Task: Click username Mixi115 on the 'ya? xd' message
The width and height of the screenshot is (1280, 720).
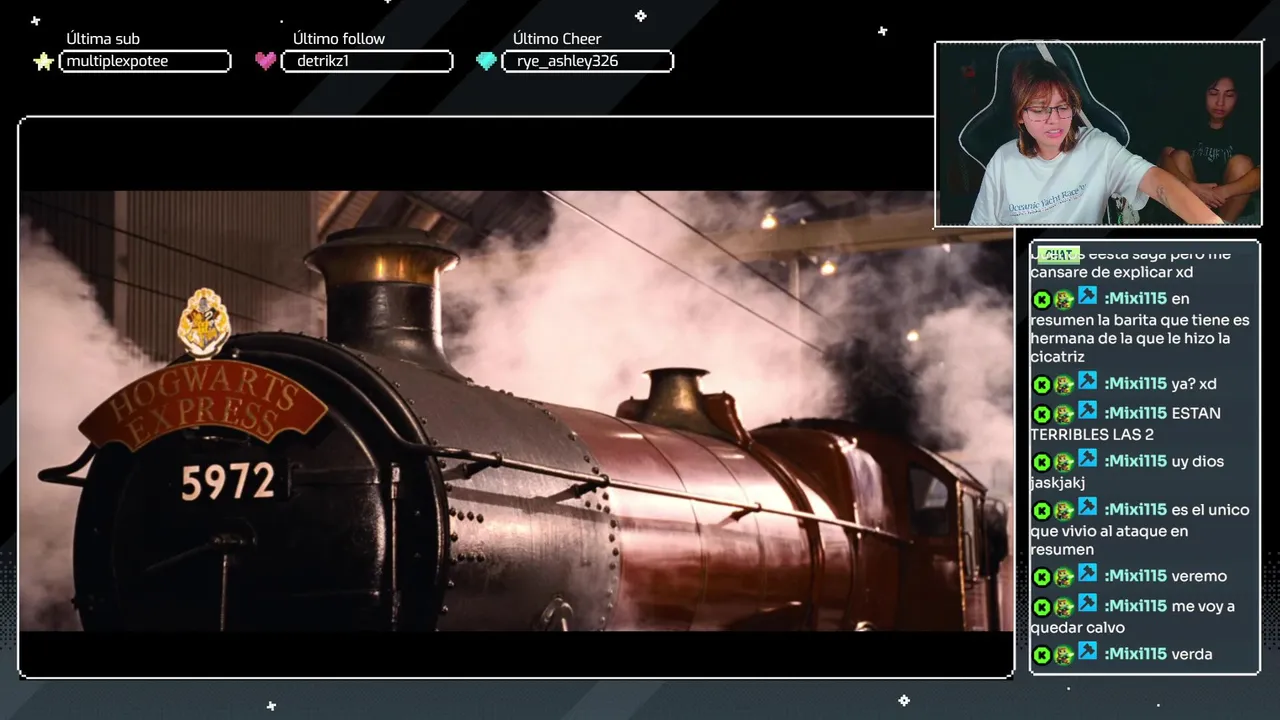Action: (1135, 384)
